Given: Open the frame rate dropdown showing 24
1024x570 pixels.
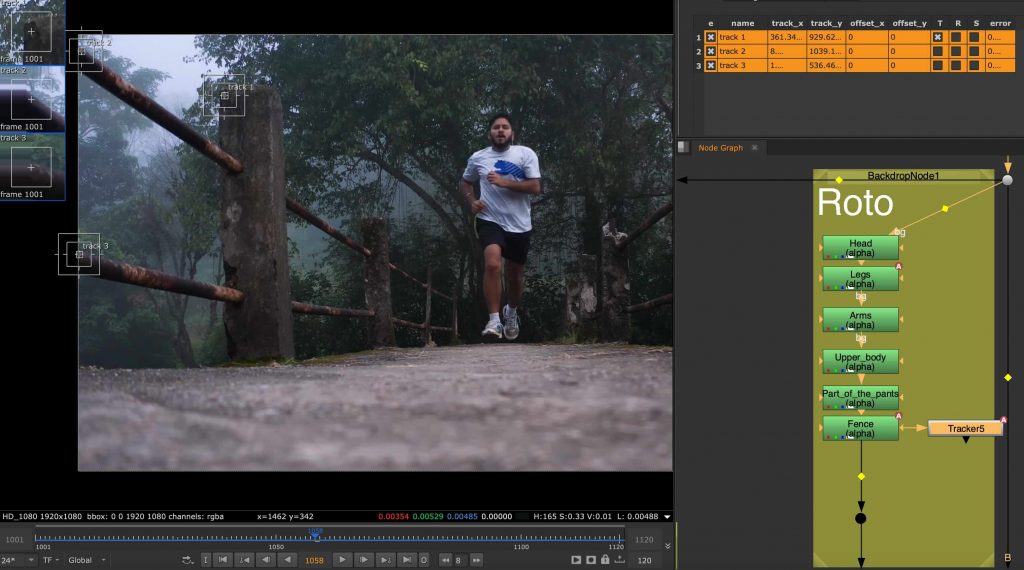Looking at the screenshot, I should 18,560.
